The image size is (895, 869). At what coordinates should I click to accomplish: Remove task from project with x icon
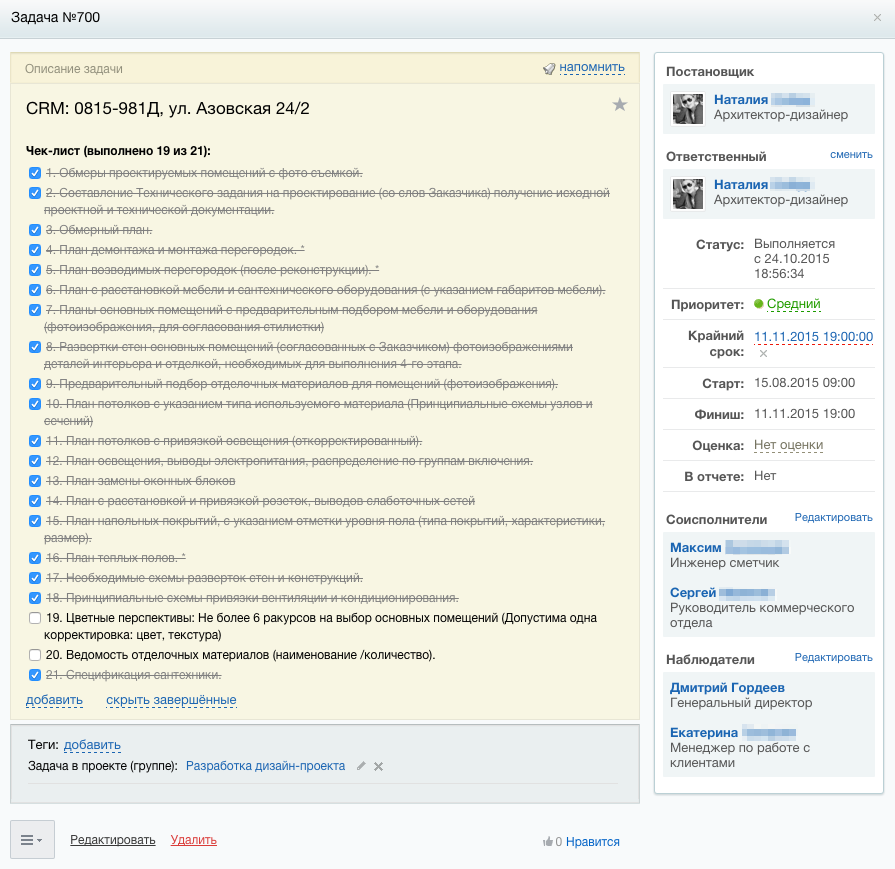click(x=378, y=766)
